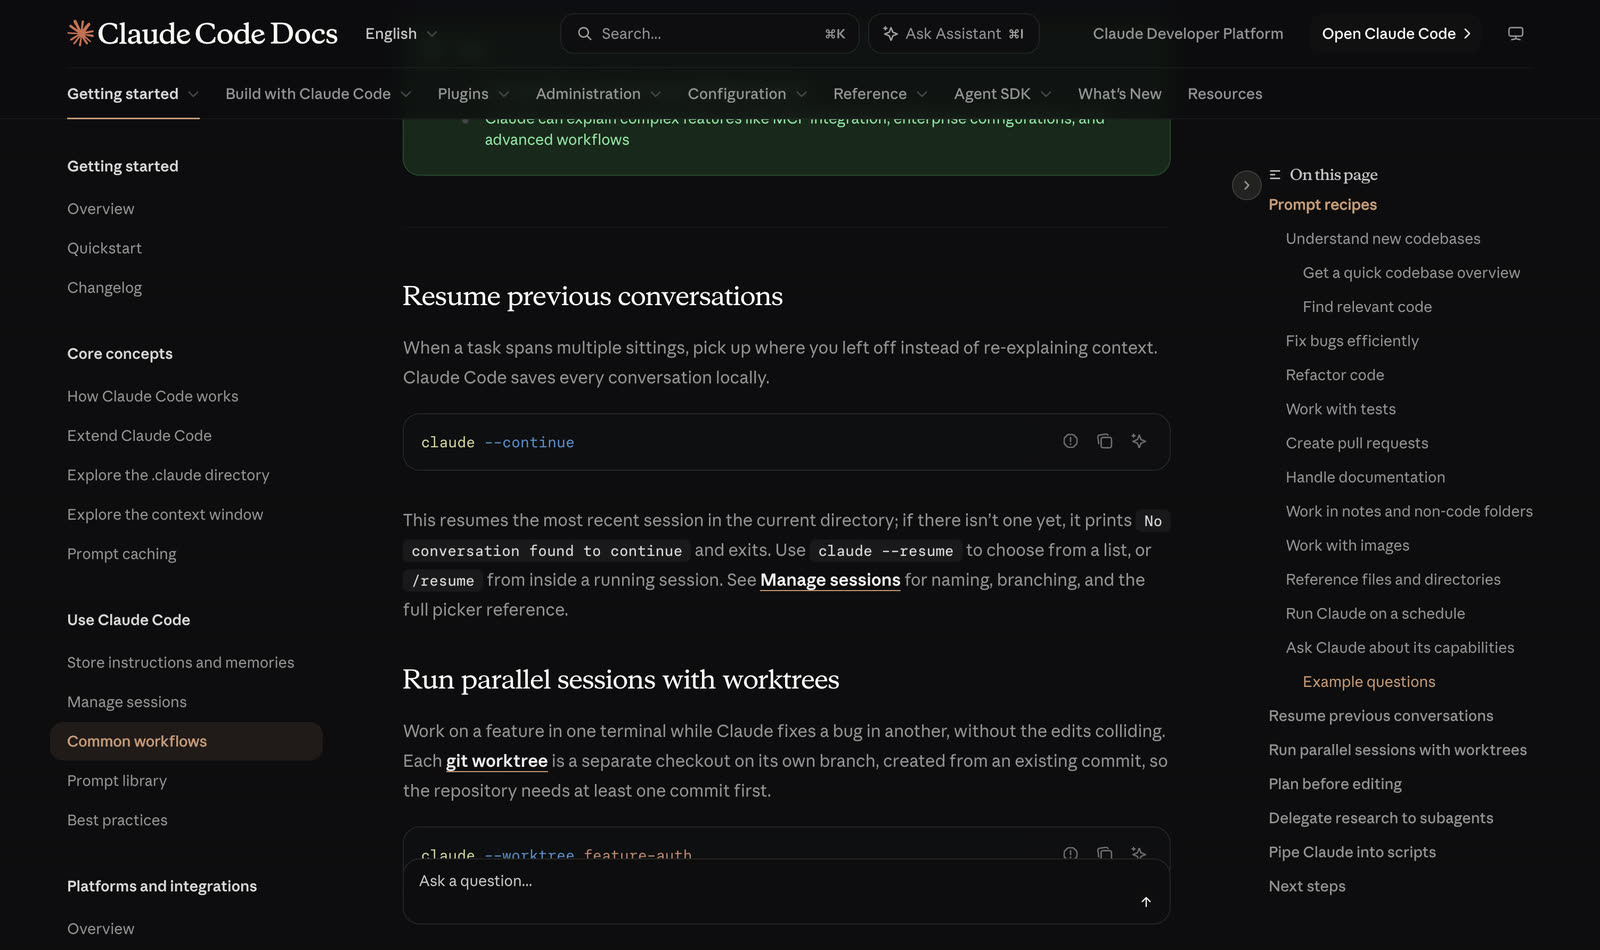Open the Reference menu
Image resolution: width=1600 pixels, height=950 pixels.
880,94
